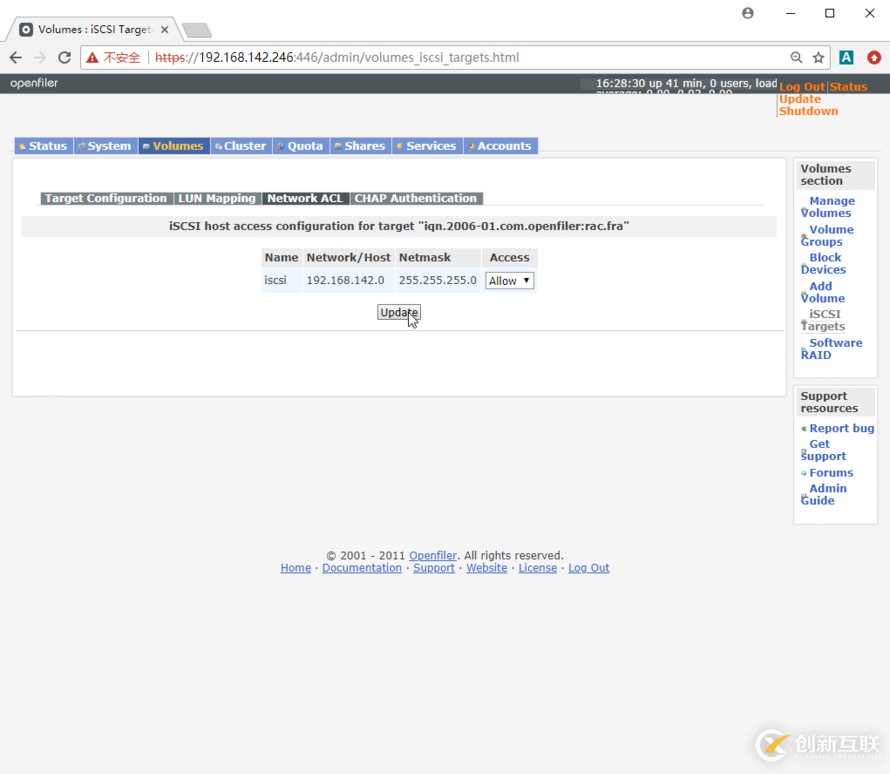
Task: Open Software RAID sidebar link
Action: (833, 349)
